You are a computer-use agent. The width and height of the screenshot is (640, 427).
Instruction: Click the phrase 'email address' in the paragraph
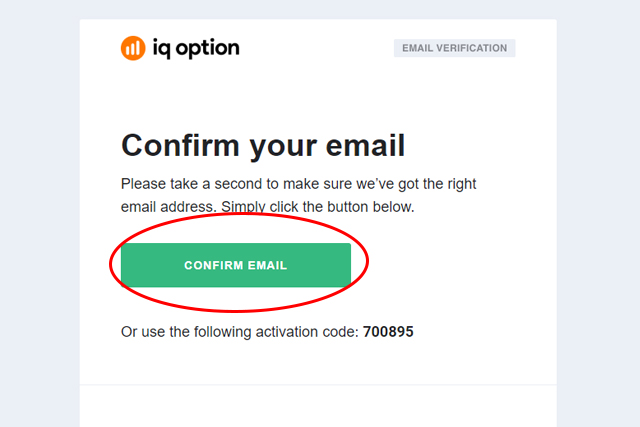tap(168, 207)
